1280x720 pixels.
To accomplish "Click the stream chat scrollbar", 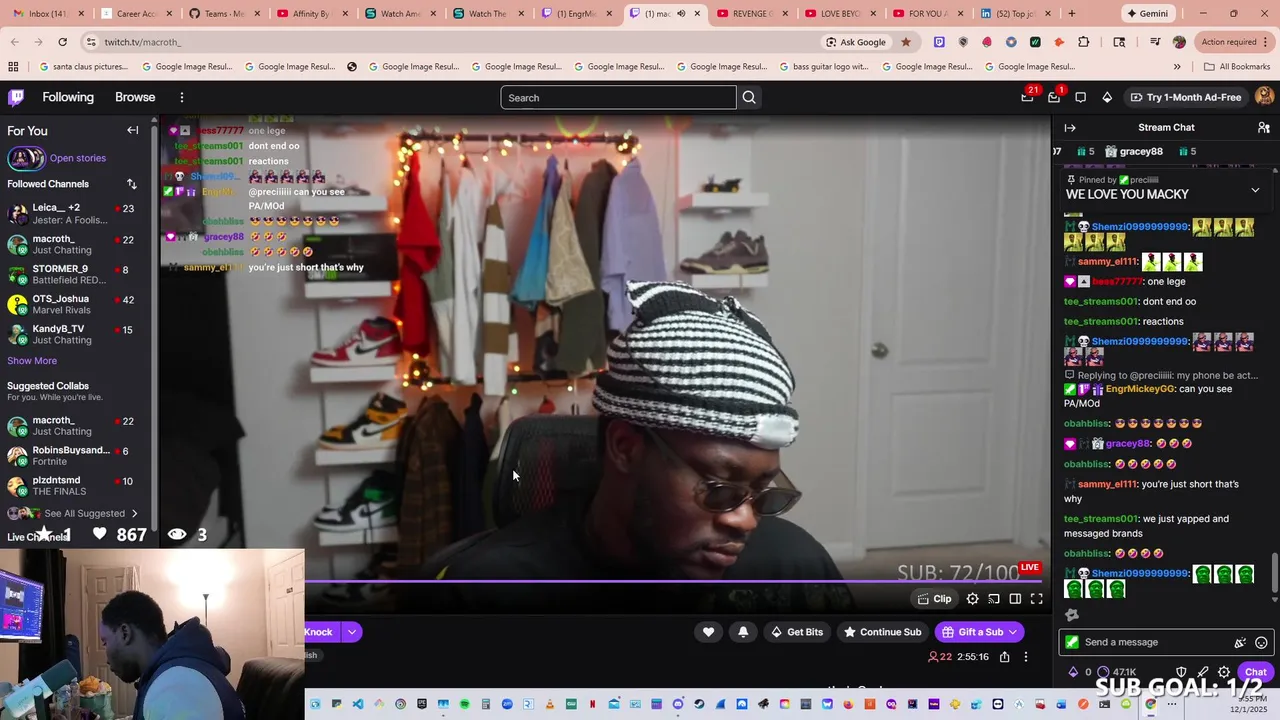I will tap(1274, 573).
